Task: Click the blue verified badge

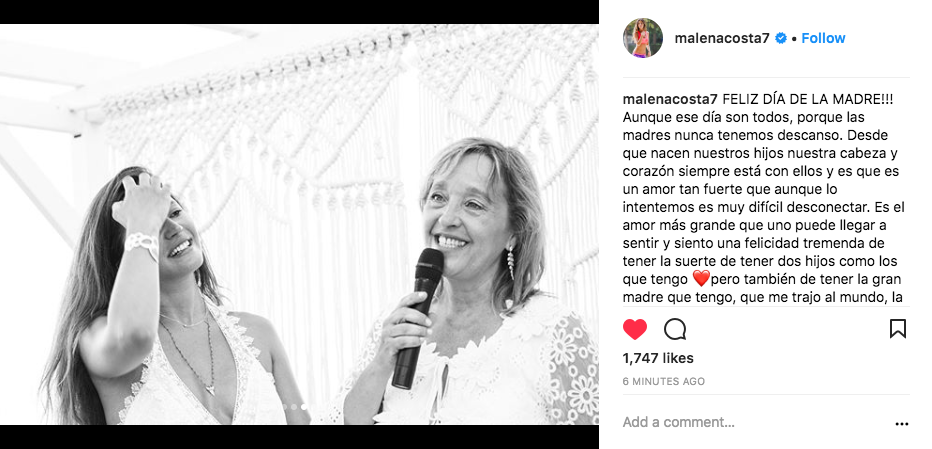Action: 781,38
